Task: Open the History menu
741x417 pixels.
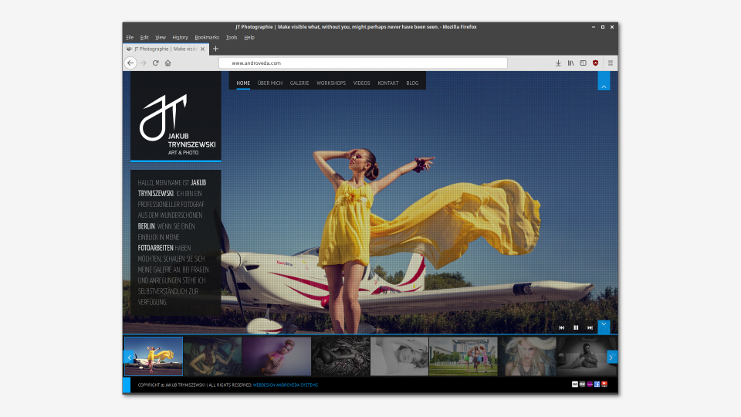Action: pos(180,37)
